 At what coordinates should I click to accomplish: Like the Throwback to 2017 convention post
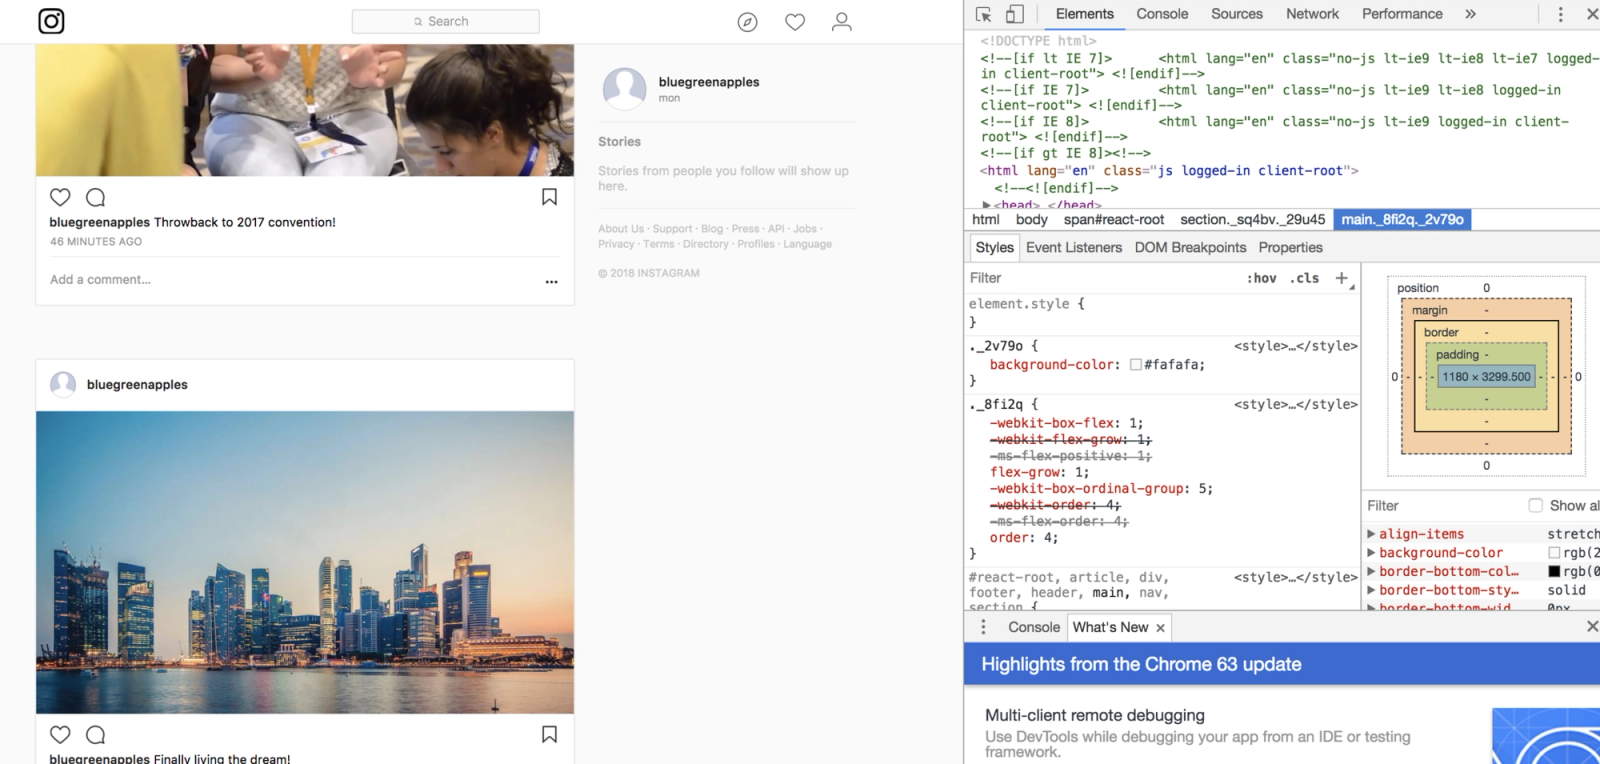60,197
